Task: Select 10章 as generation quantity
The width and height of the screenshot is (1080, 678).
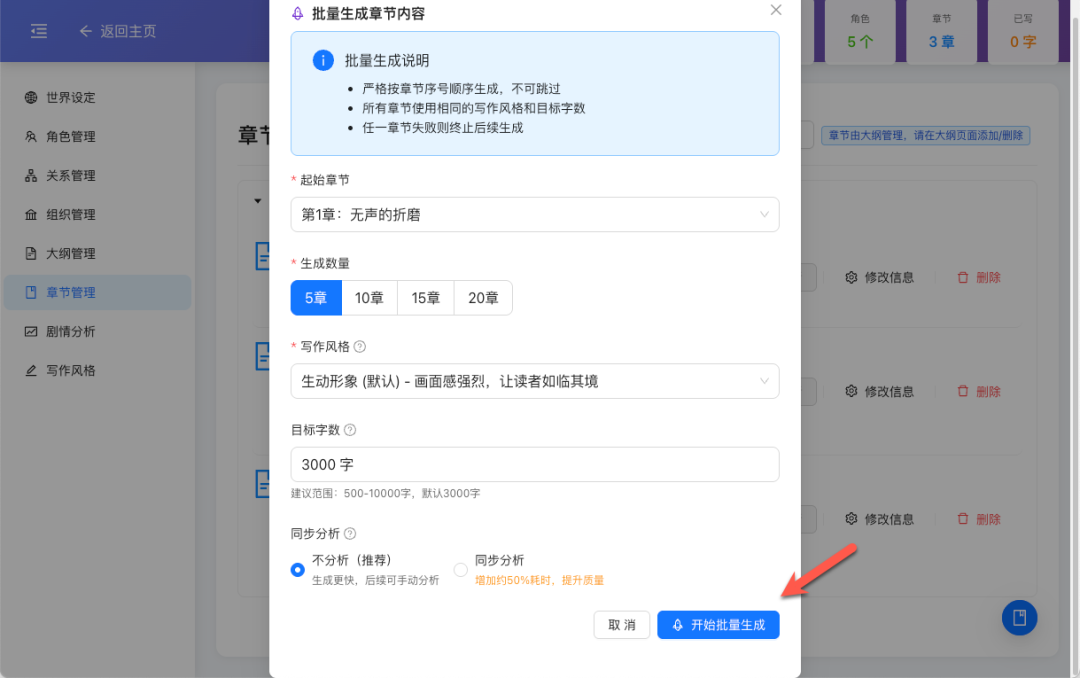Action: (369, 297)
